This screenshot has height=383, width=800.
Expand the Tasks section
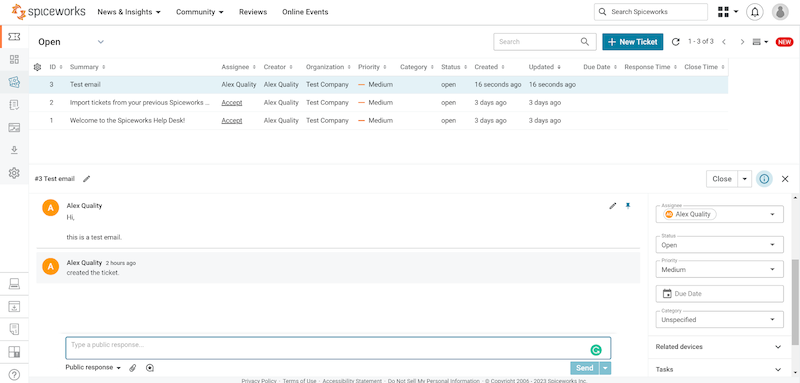(x=718, y=369)
